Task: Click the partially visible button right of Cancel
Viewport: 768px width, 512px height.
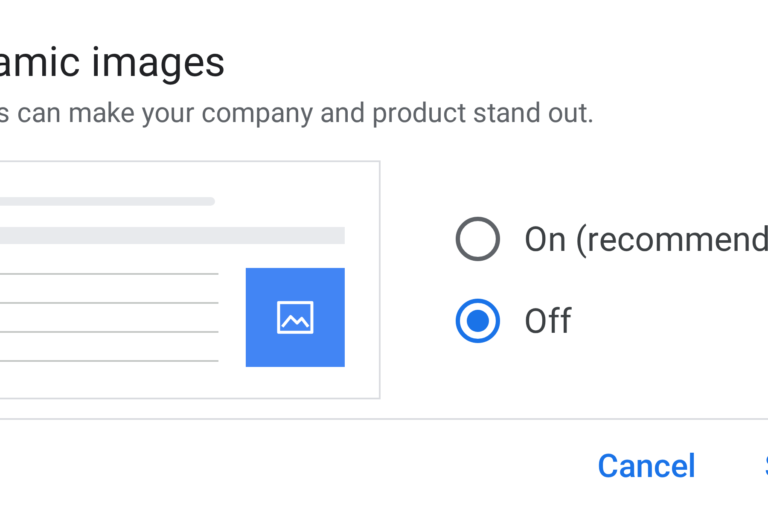Action: tap(766, 465)
